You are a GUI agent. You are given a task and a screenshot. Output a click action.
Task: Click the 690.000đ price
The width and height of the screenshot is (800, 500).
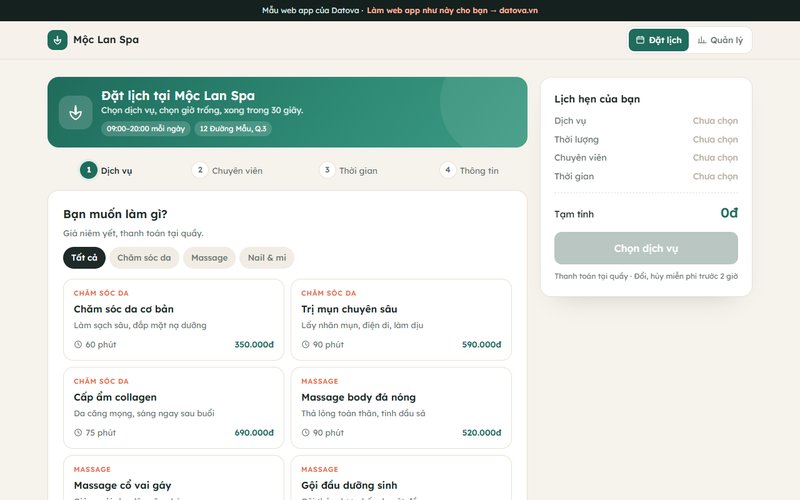tap(254, 433)
